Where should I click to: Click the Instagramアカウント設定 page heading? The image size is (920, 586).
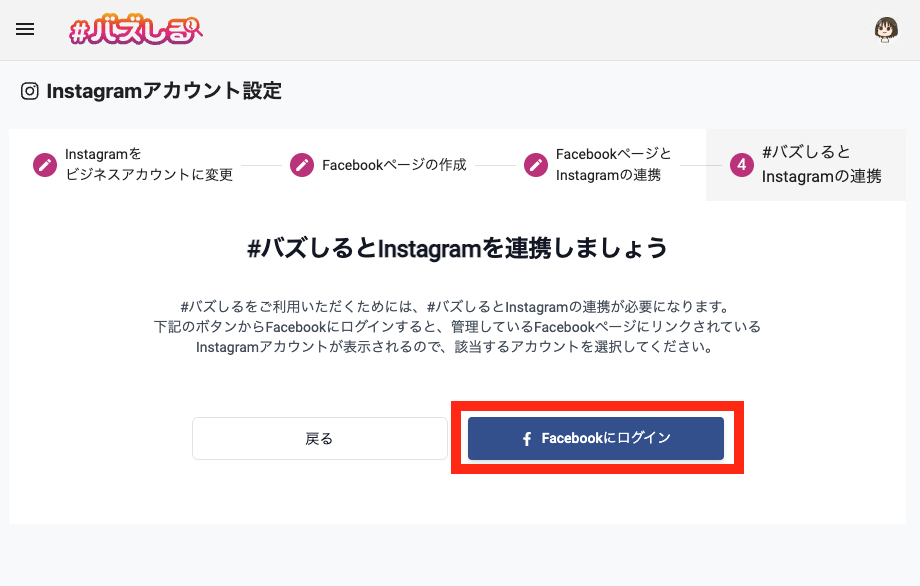(x=163, y=90)
